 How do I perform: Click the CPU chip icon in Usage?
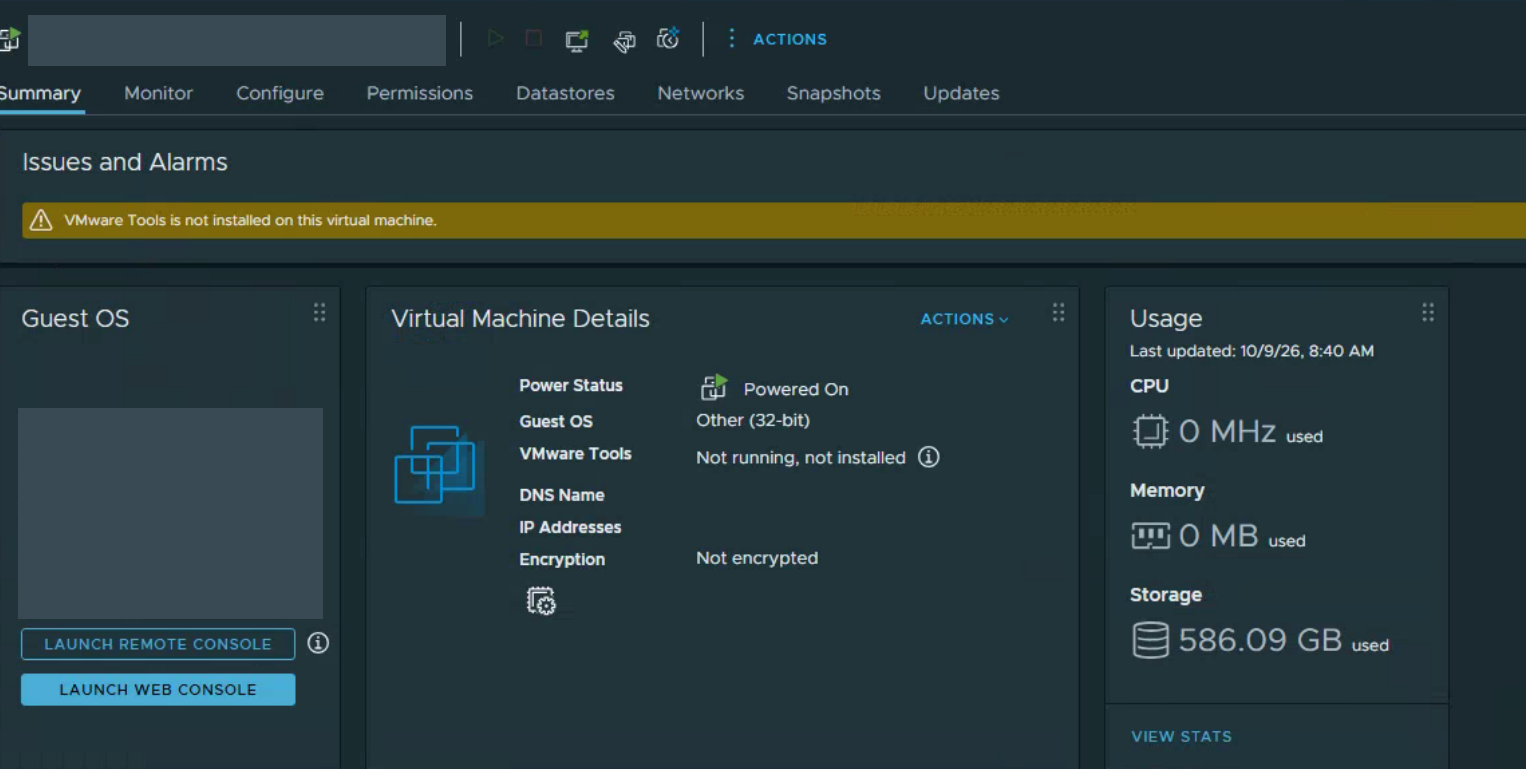click(1150, 432)
